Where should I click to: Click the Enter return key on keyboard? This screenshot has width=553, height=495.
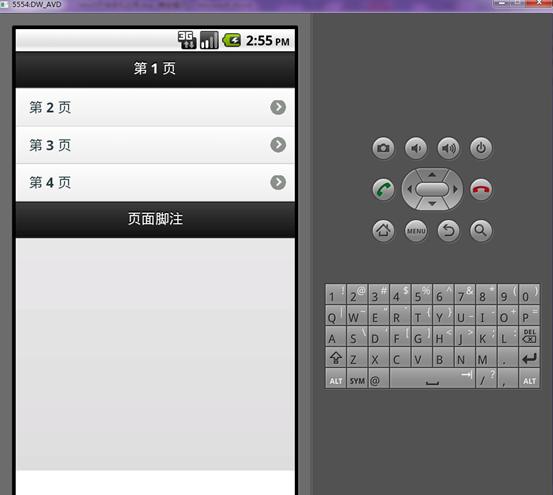[x=529, y=357]
